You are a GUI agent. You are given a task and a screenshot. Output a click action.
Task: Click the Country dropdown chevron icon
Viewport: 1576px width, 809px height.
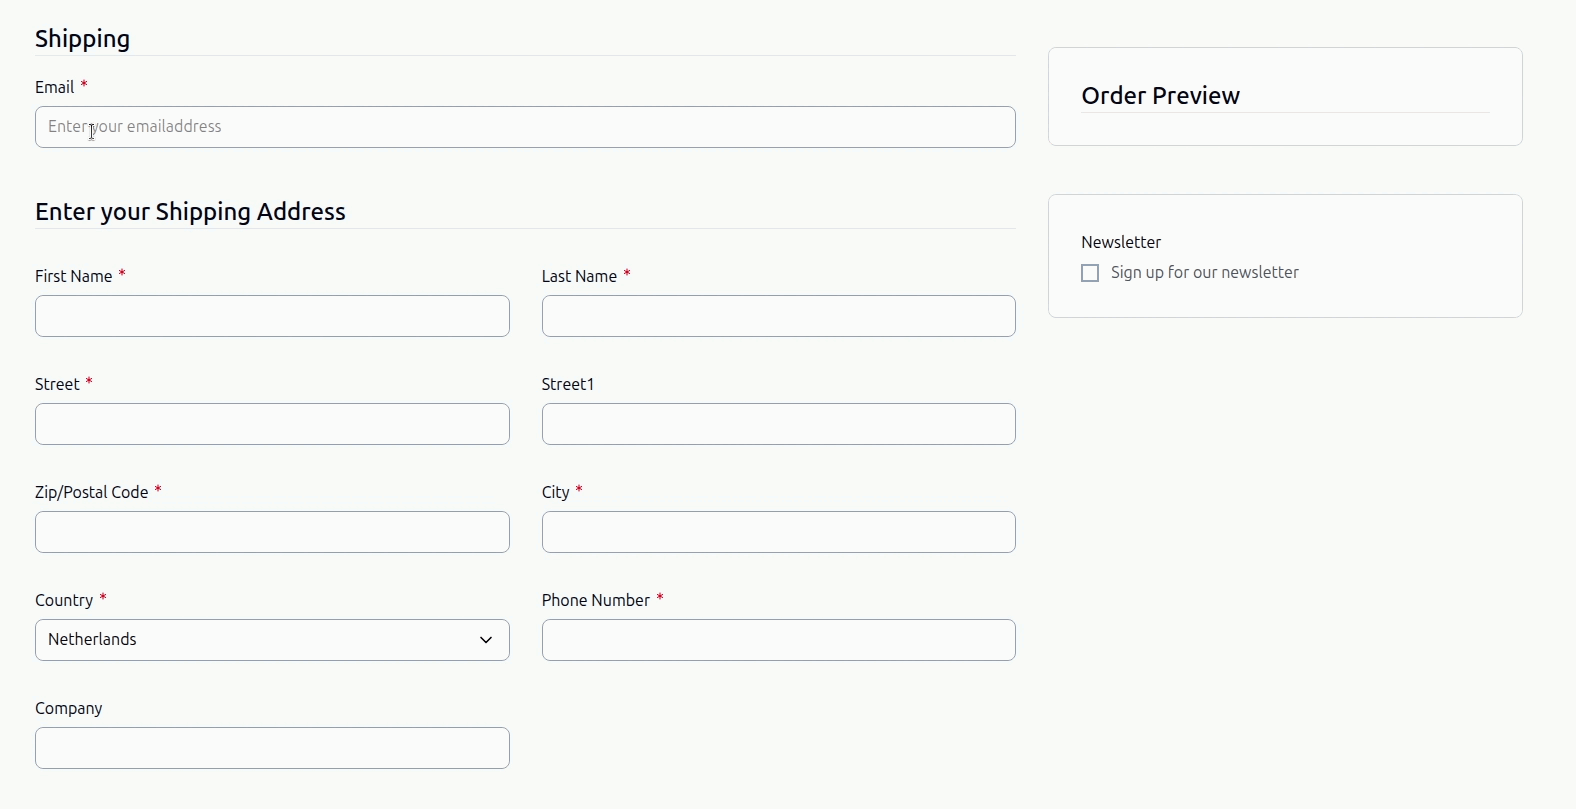pyautogui.click(x=486, y=640)
